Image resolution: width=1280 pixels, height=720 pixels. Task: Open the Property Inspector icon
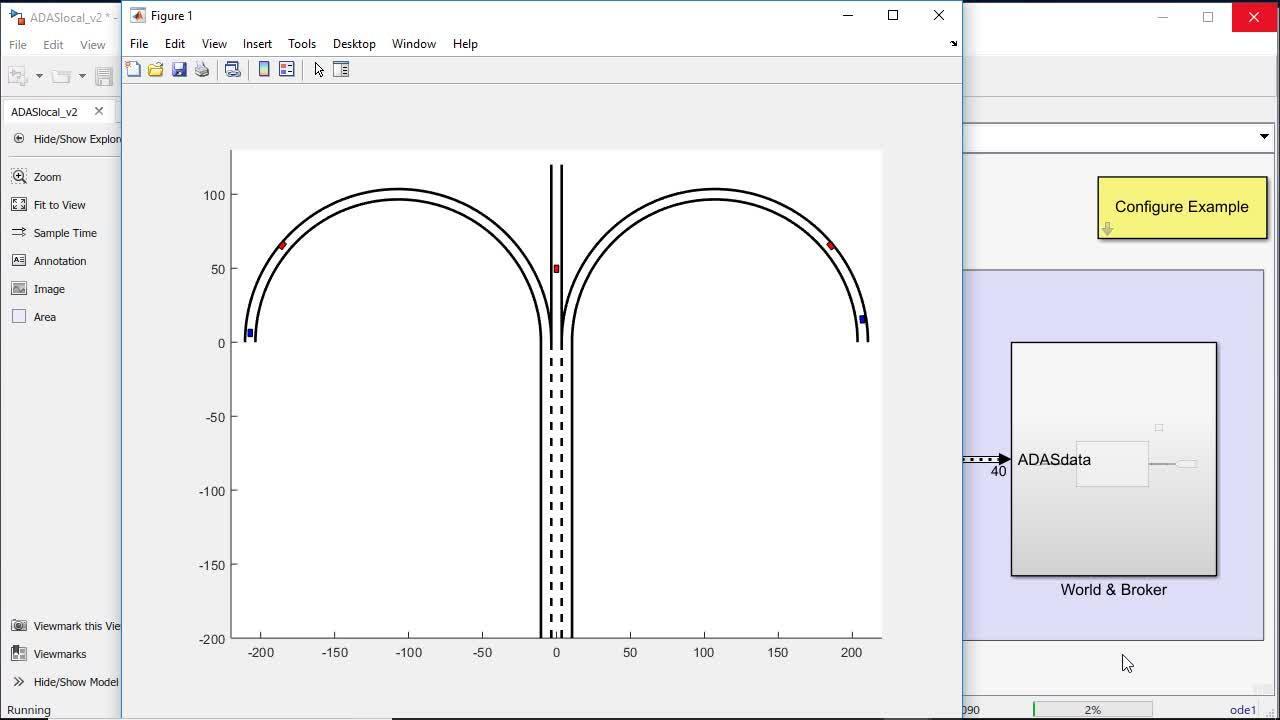[x=341, y=69]
